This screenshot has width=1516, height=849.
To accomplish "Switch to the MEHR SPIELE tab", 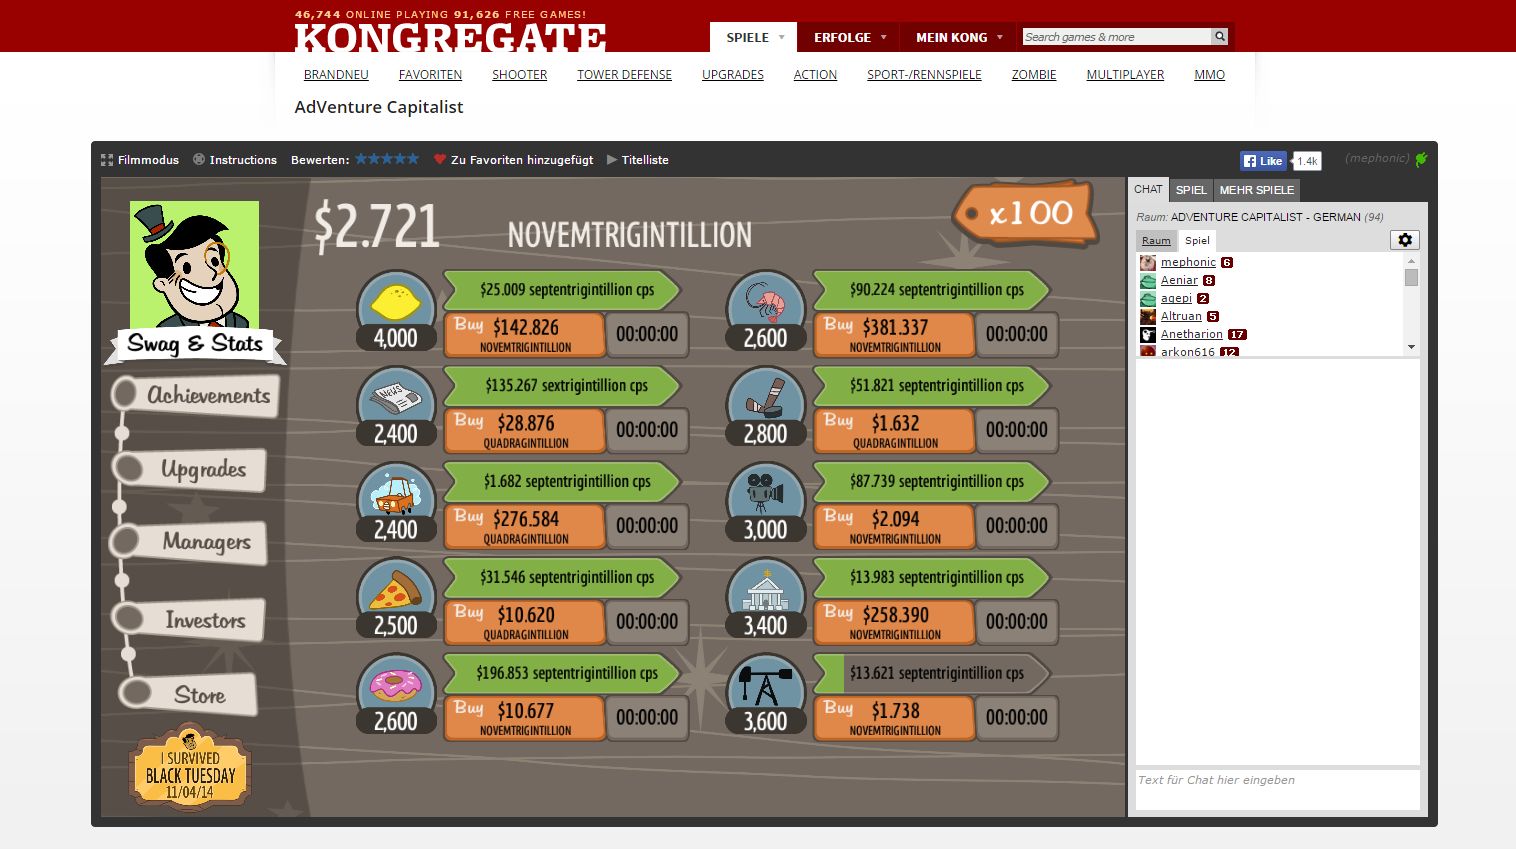I will tap(1256, 190).
